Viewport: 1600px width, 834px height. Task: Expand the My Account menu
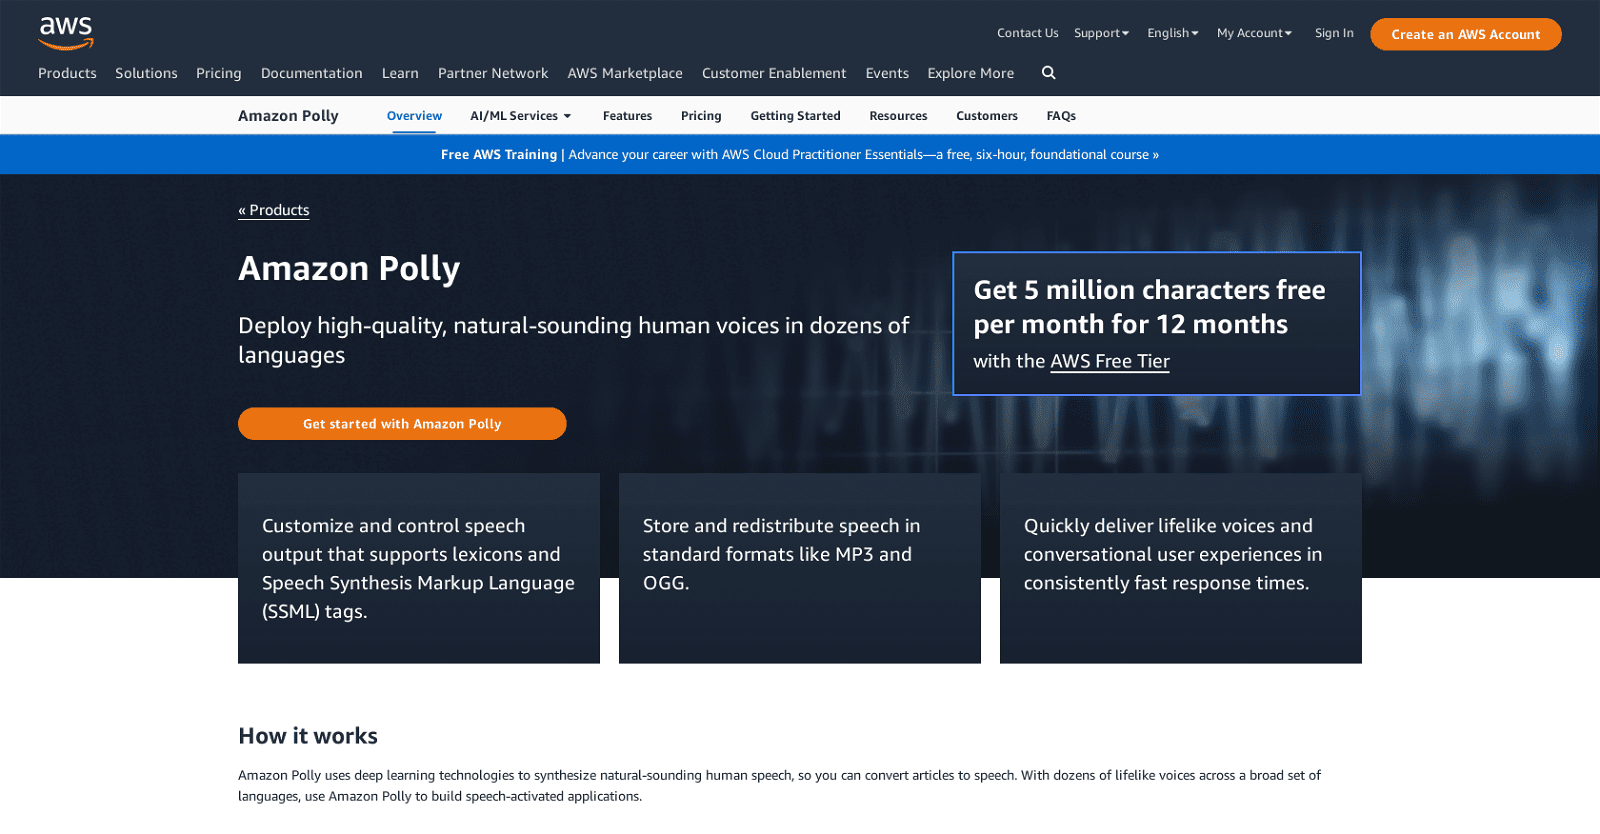(x=1254, y=33)
